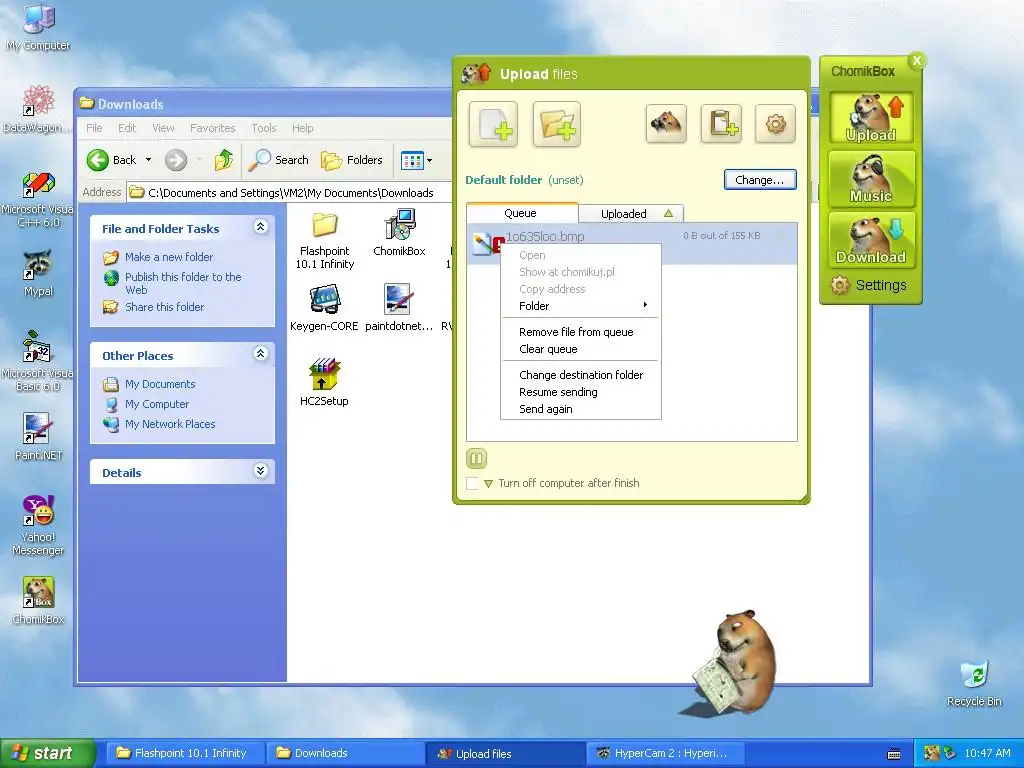1024x768 pixels.
Task: Open My Network Places link
Action: (x=170, y=424)
